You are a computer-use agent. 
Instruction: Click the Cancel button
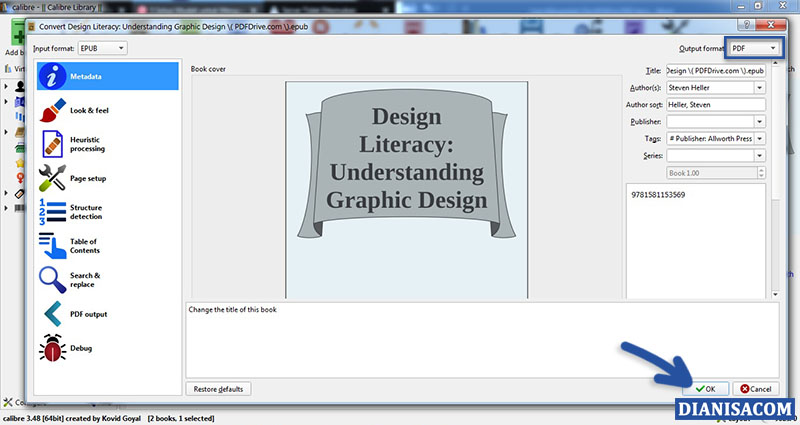pos(755,388)
